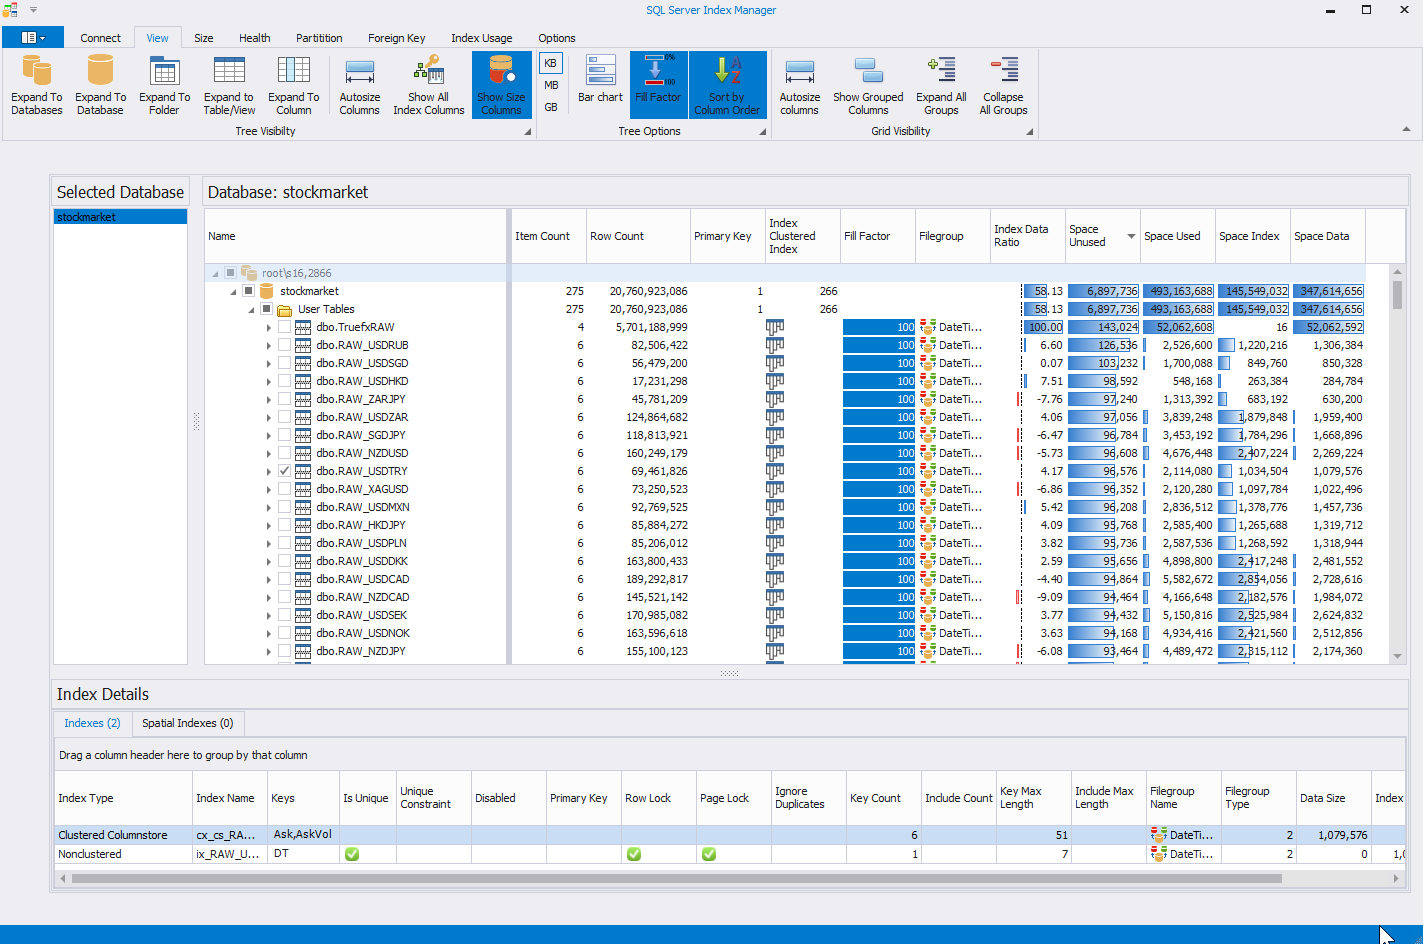The width and height of the screenshot is (1423, 944).
Task: Click table icon of dbo.TruefxRAW
Action: coord(303,327)
